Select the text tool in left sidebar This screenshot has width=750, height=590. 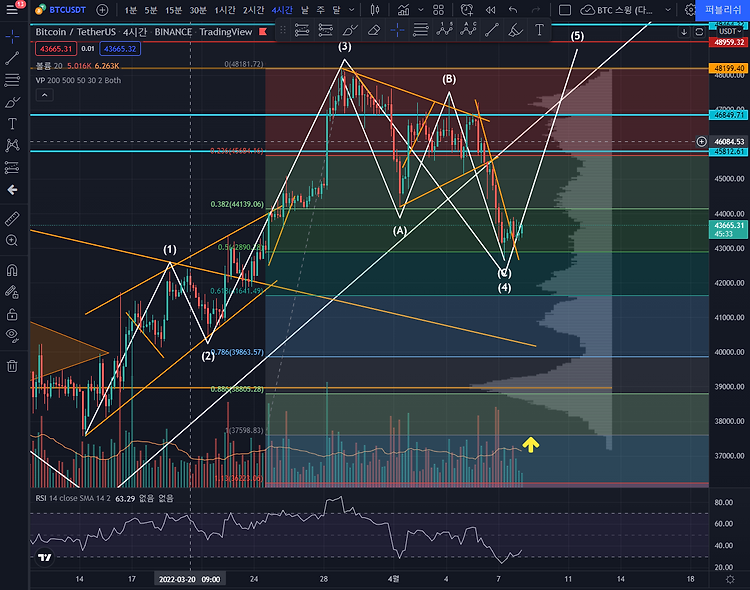coord(12,124)
